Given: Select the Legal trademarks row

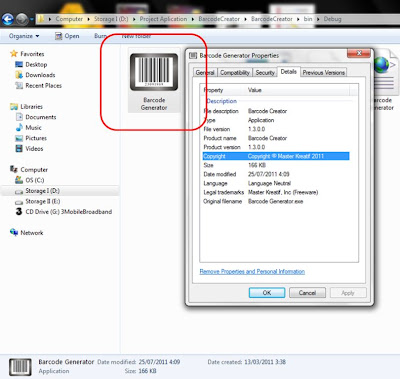Looking at the screenshot, I should coord(276,192).
